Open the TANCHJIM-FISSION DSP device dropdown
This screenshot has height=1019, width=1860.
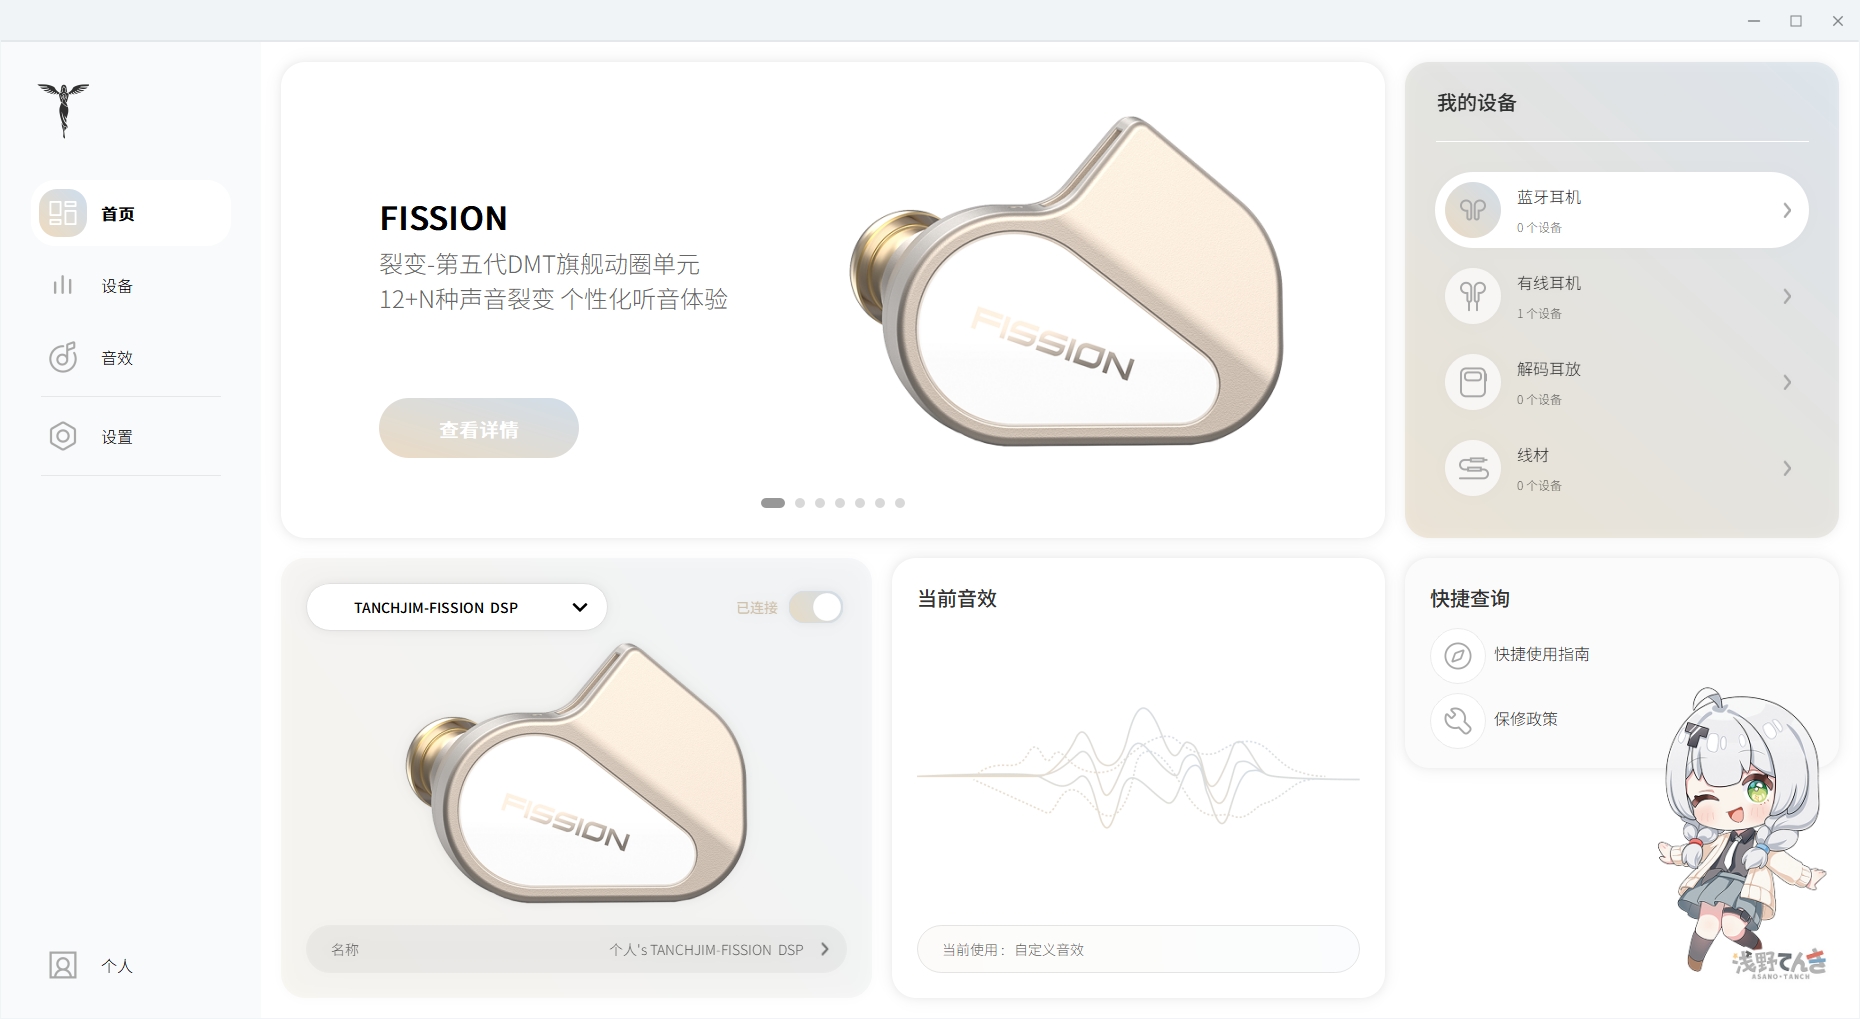click(x=457, y=607)
